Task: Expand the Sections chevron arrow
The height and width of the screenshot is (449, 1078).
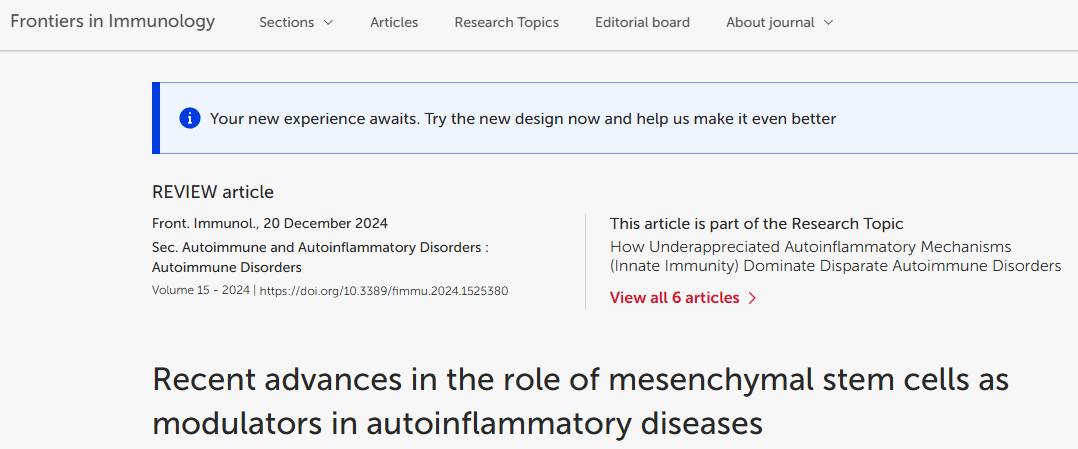Action: click(x=328, y=23)
